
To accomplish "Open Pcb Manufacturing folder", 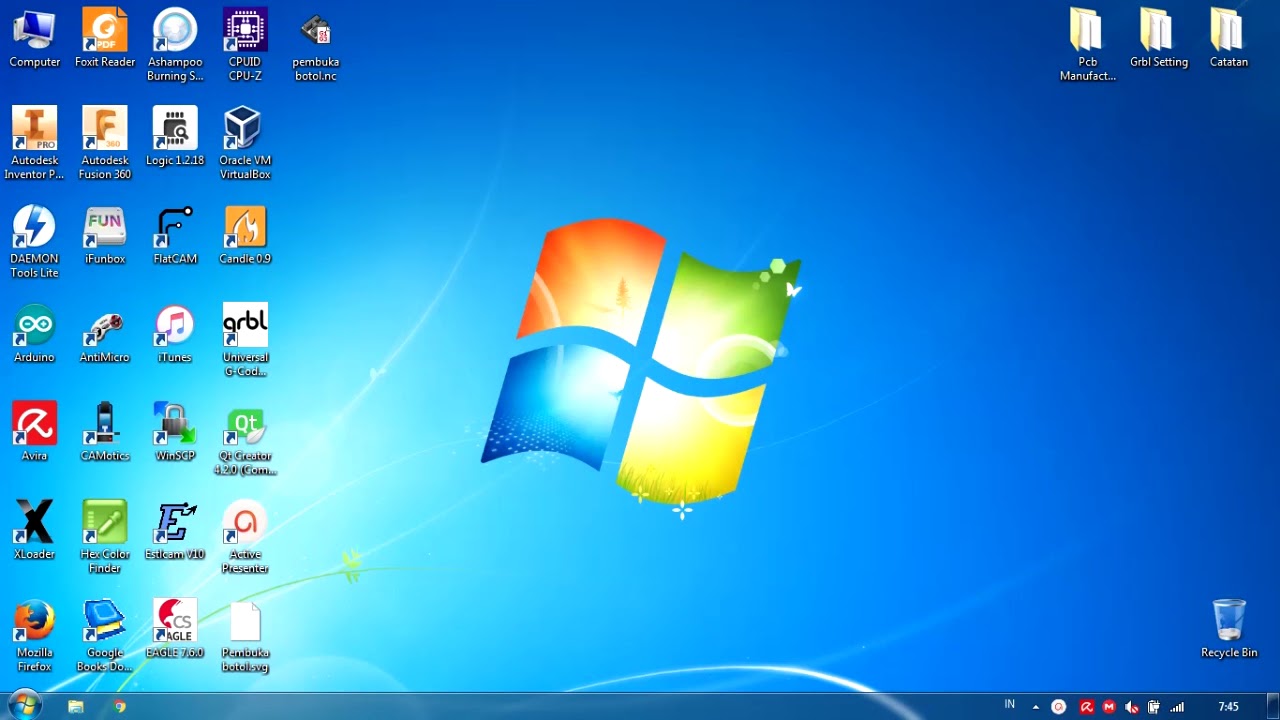I will [x=1087, y=45].
